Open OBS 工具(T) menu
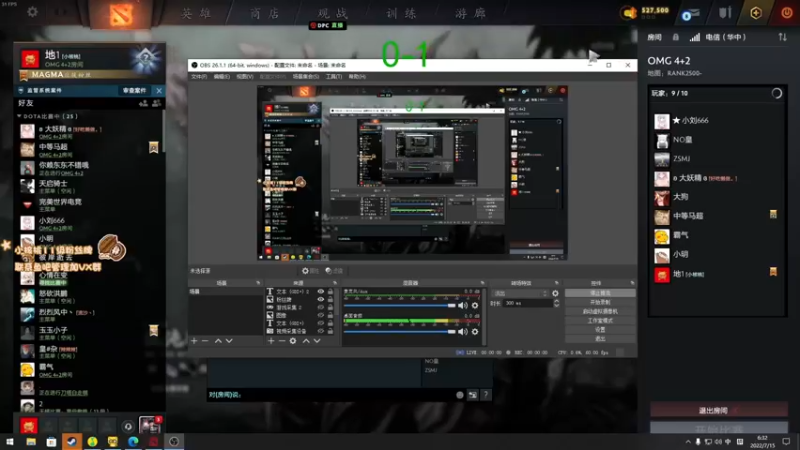 click(x=334, y=77)
